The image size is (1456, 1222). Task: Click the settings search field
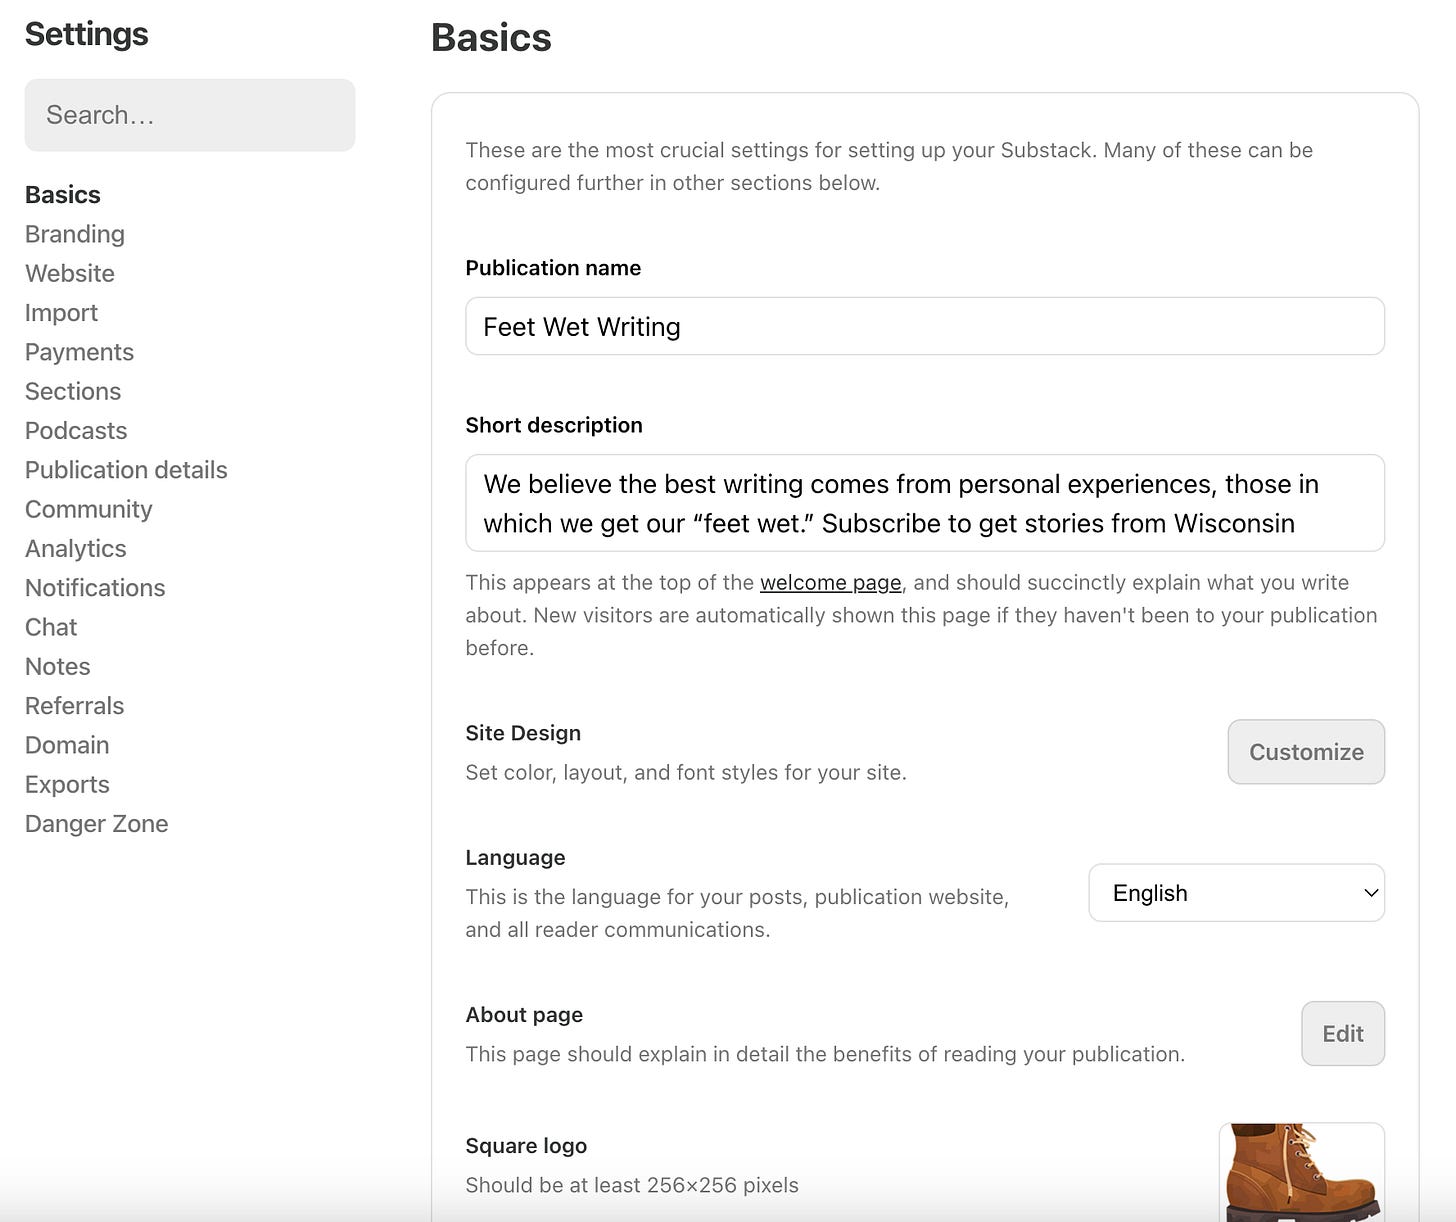pyautogui.click(x=189, y=114)
